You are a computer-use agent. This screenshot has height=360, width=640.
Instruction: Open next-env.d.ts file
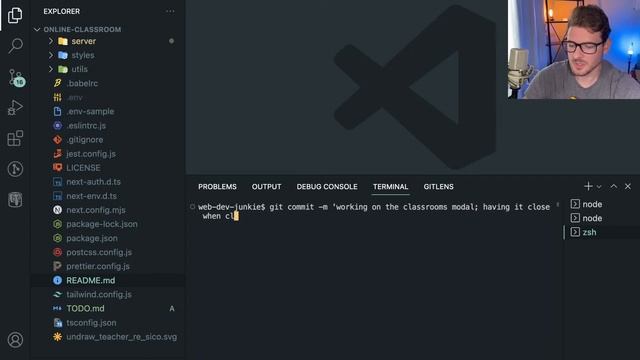(91, 196)
